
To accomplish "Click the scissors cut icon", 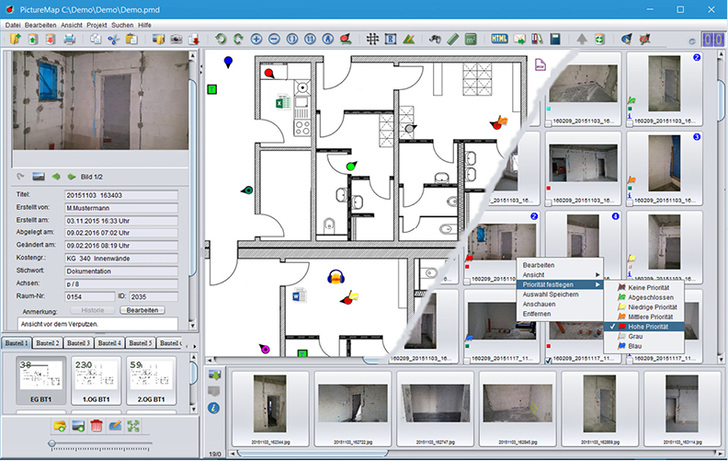I will coord(114,39).
